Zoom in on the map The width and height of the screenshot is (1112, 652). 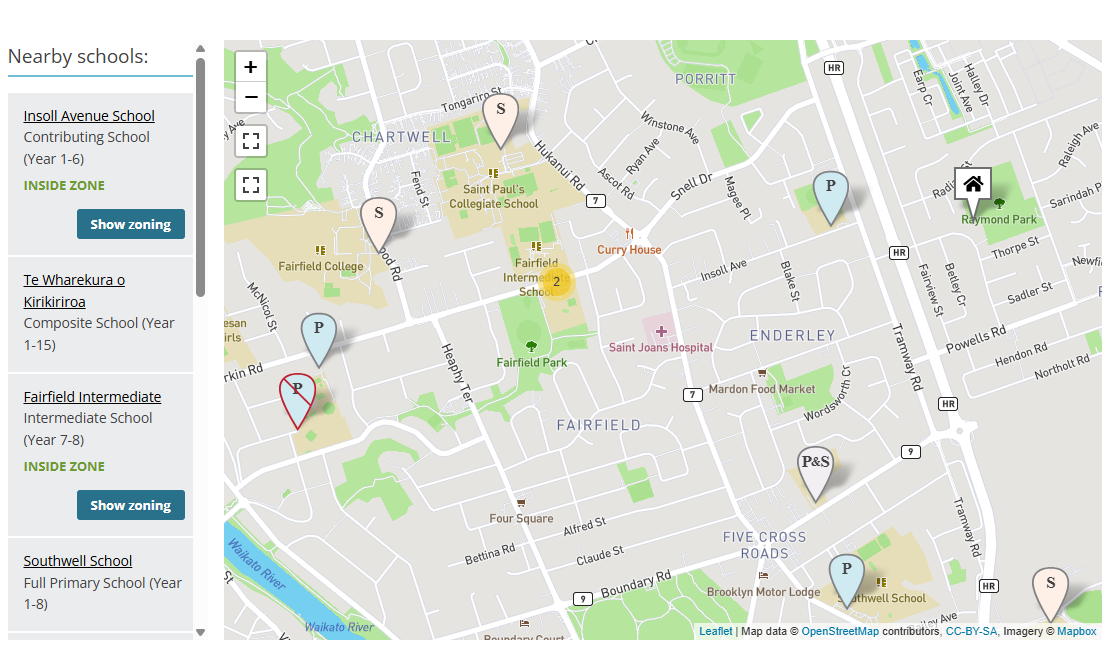click(x=250, y=67)
